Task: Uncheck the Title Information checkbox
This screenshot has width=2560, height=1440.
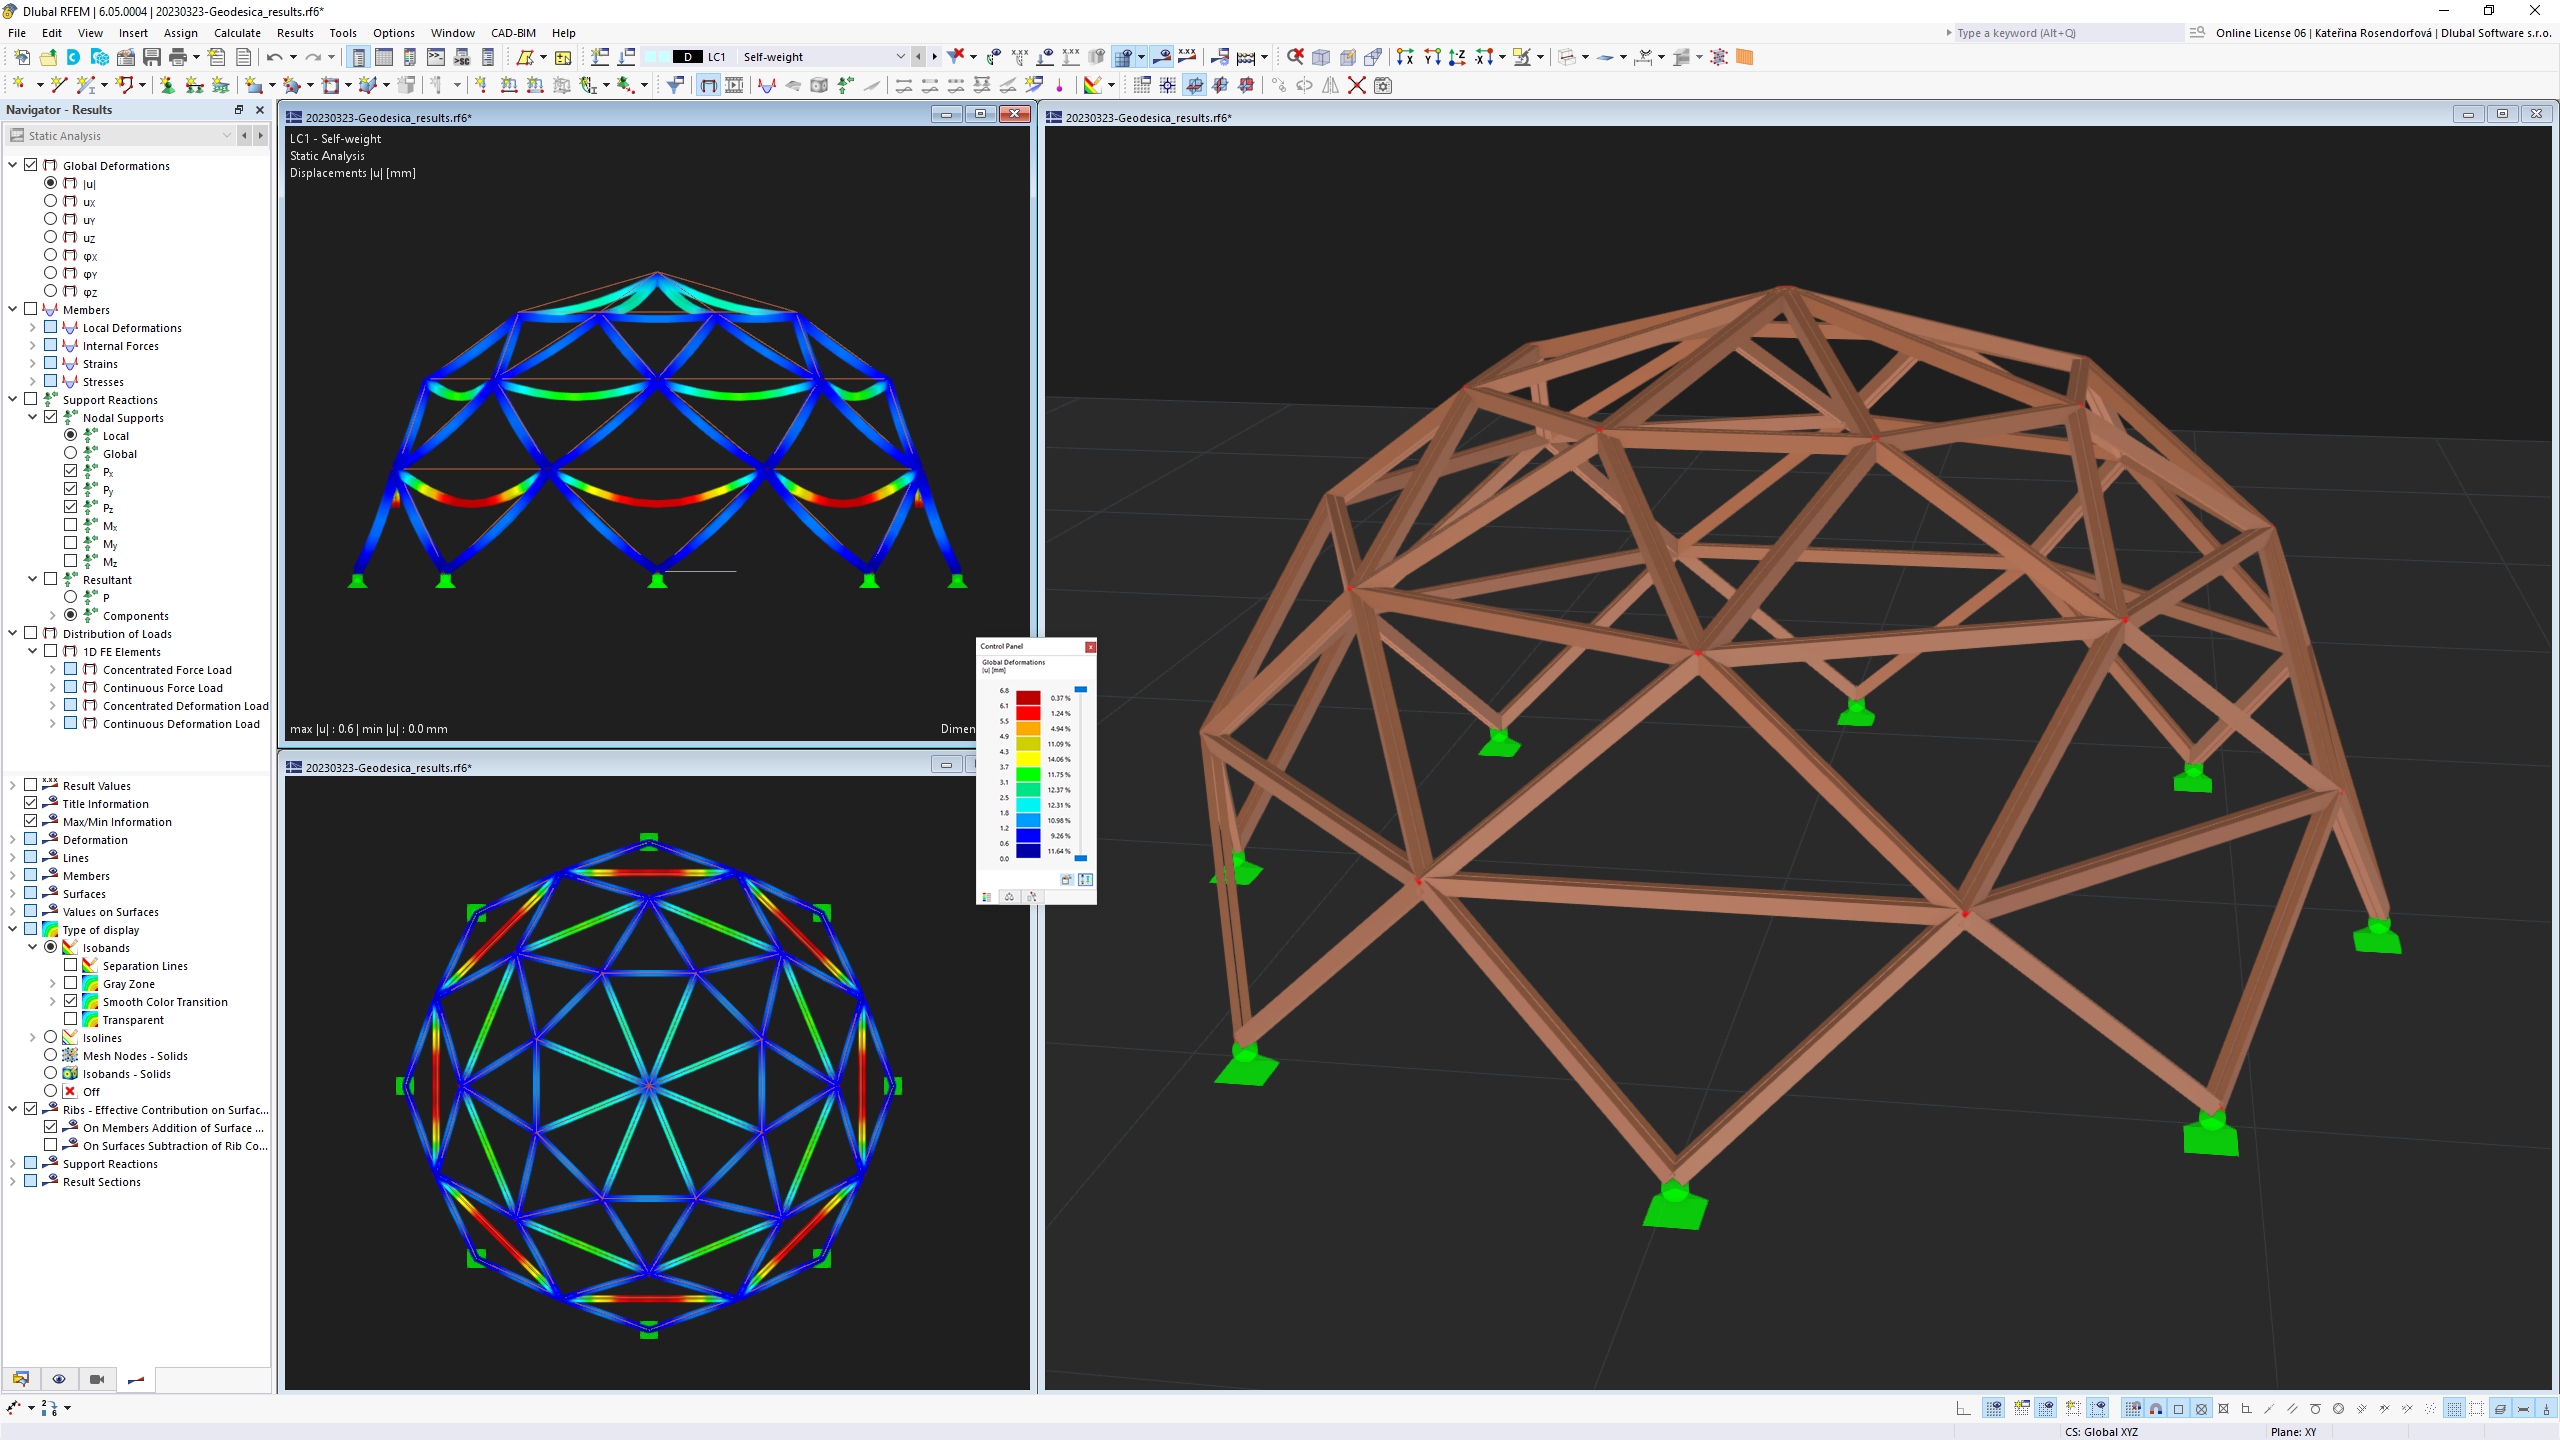Action: [x=31, y=803]
